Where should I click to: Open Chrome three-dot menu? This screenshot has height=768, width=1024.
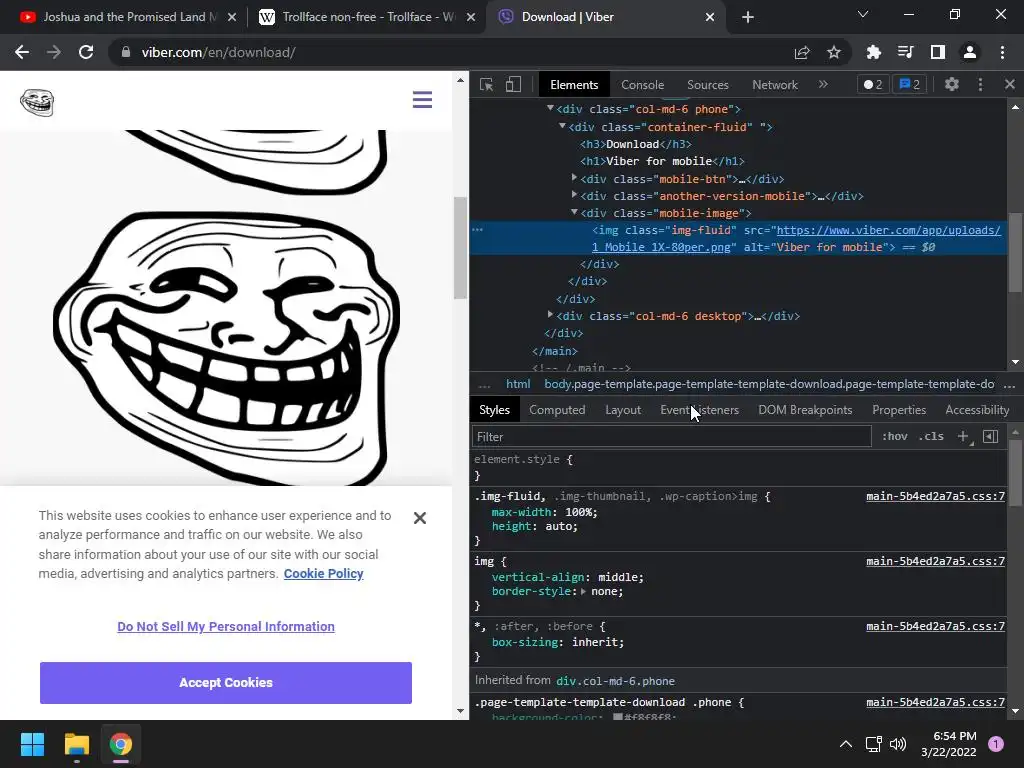coord(1002,52)
